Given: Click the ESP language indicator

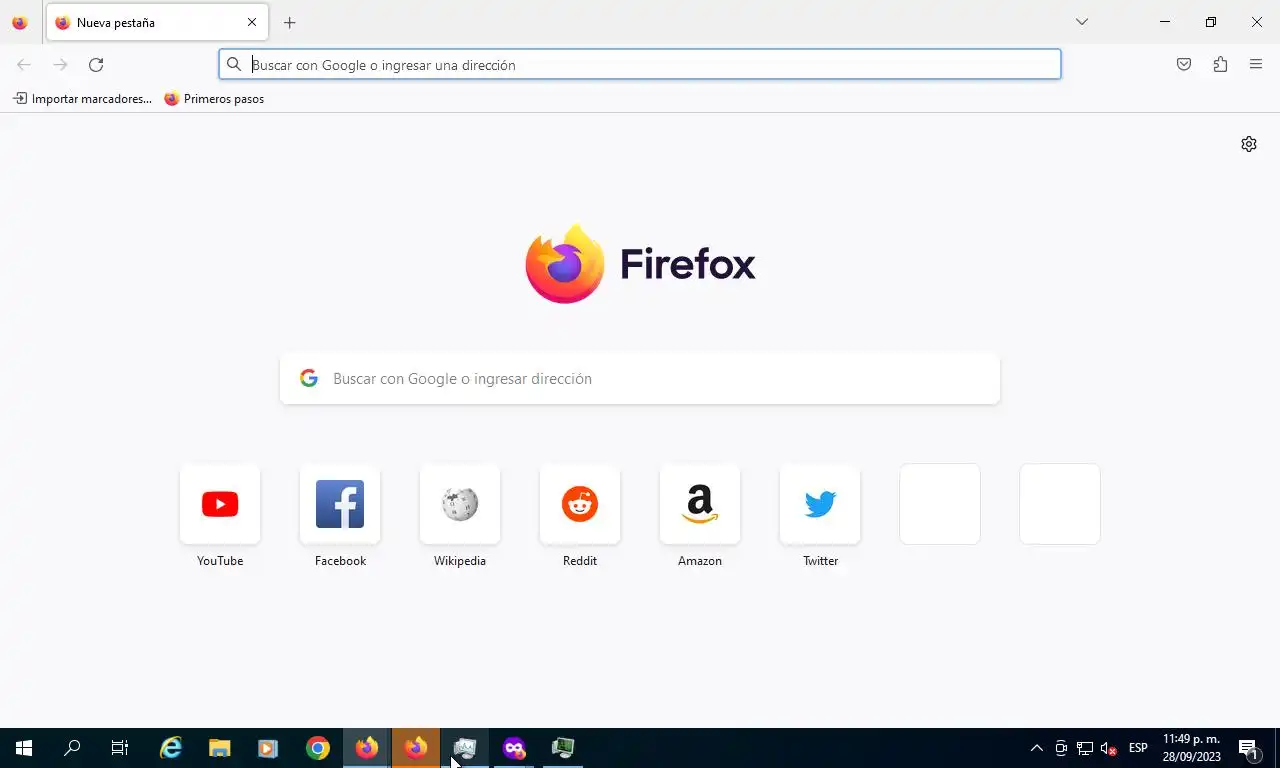Looking at the screenshot, I should click(x=1138, y=748).
